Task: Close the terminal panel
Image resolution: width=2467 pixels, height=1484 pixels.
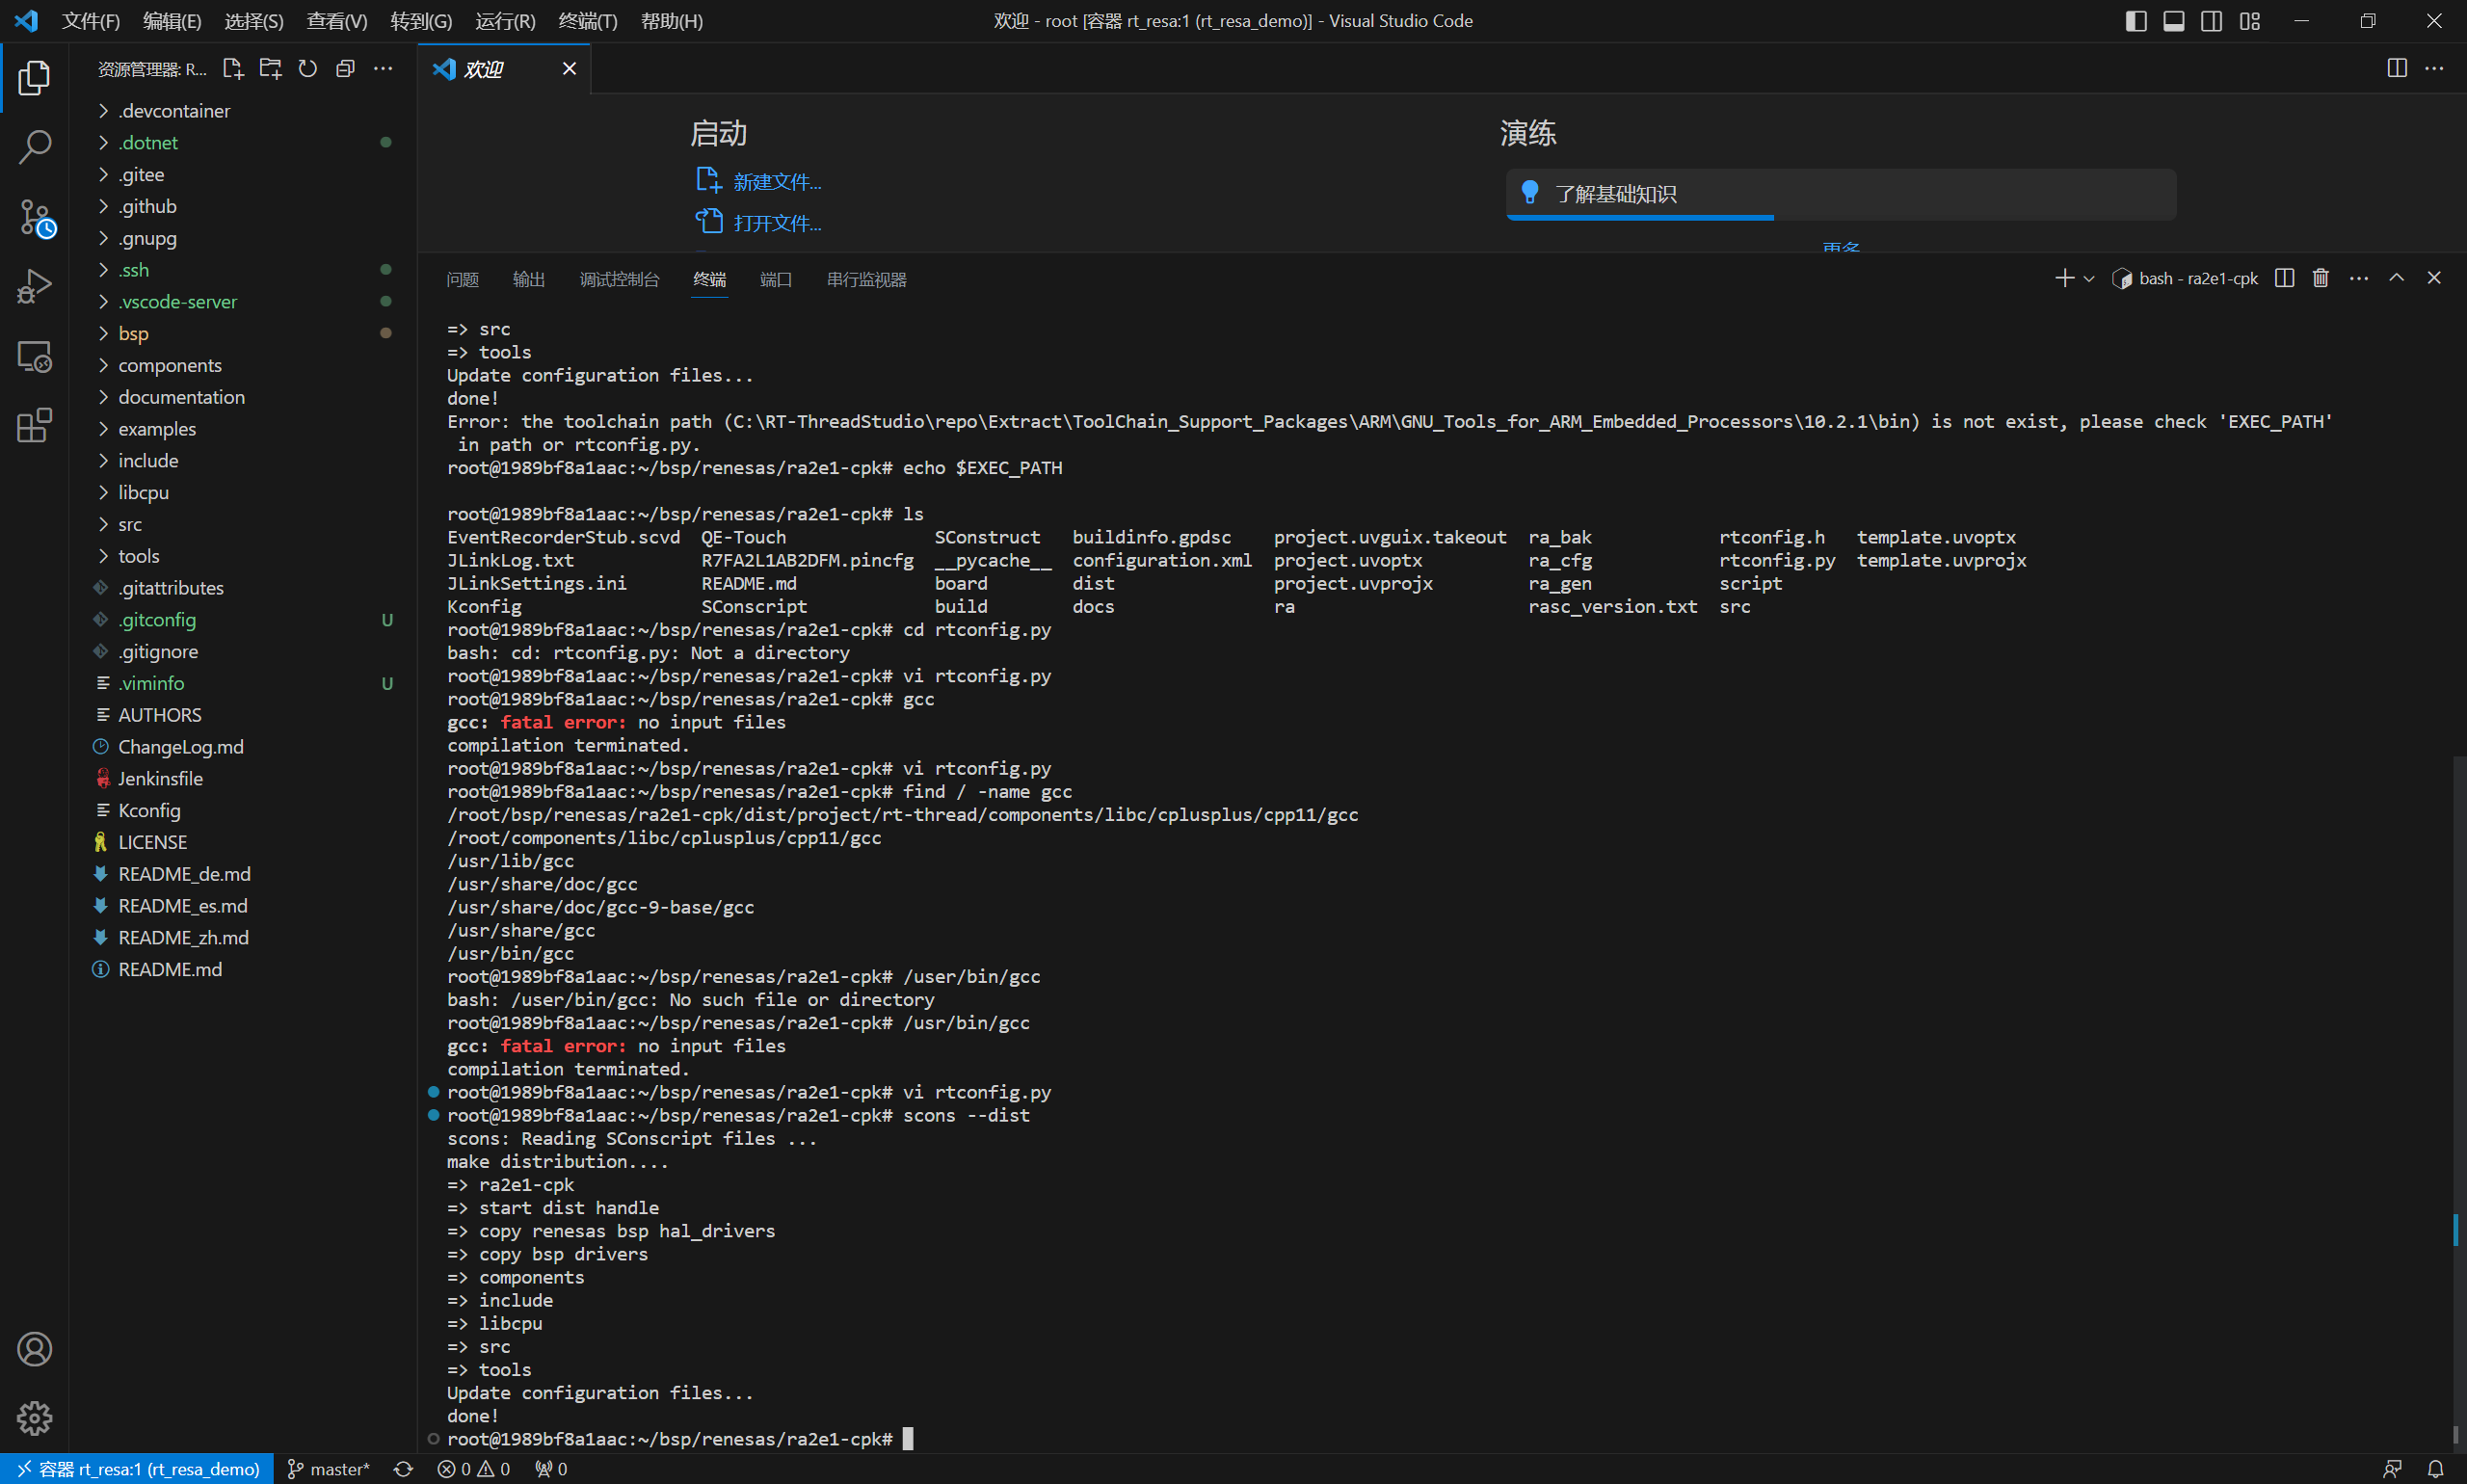Action: (2434, 278)
